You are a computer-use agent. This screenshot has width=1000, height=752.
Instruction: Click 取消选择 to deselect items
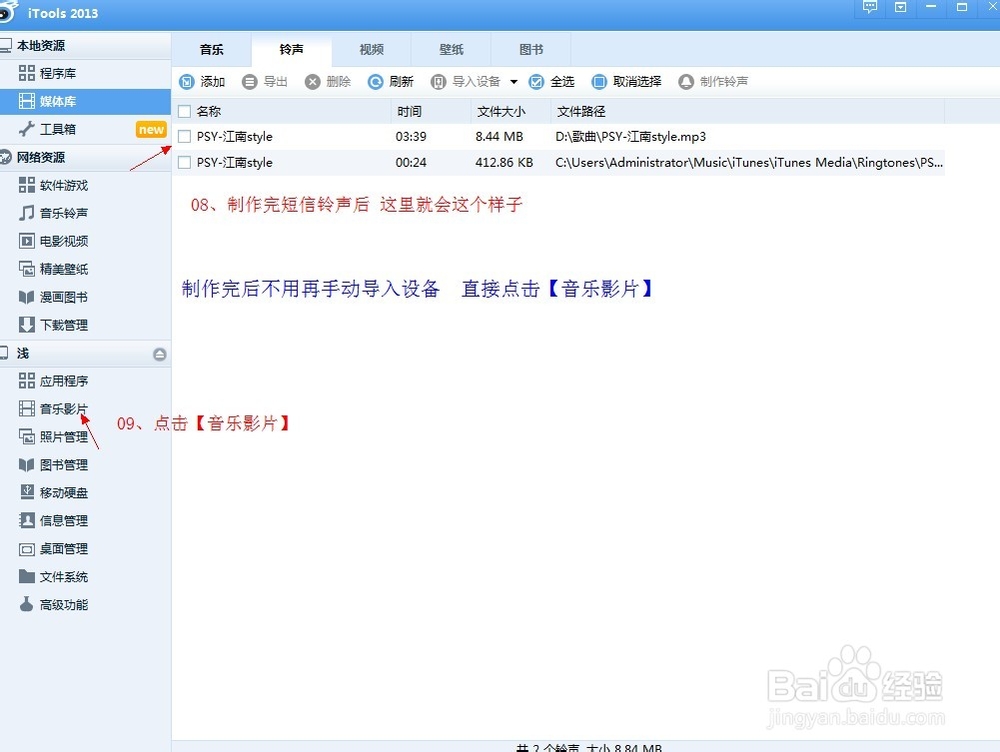click(x=626, y=81)
